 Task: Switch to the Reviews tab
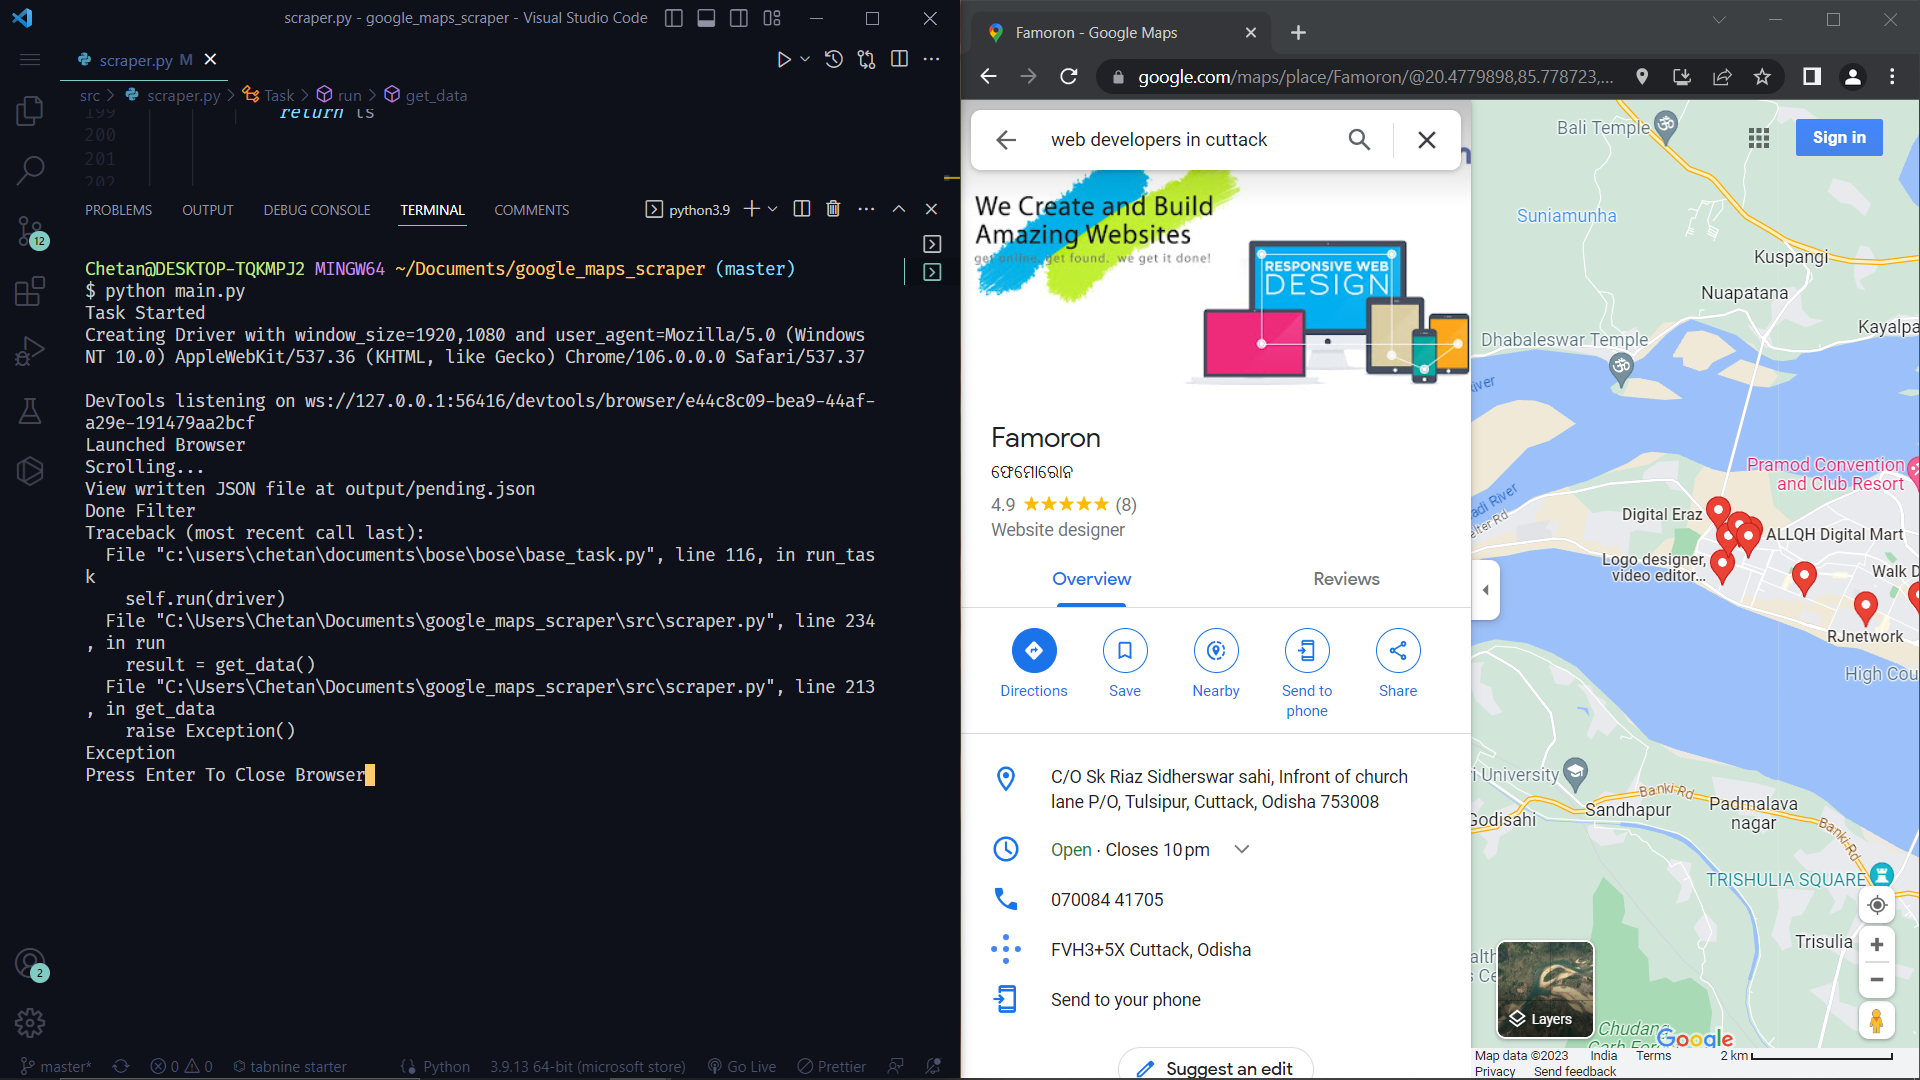pos(1345,578)
